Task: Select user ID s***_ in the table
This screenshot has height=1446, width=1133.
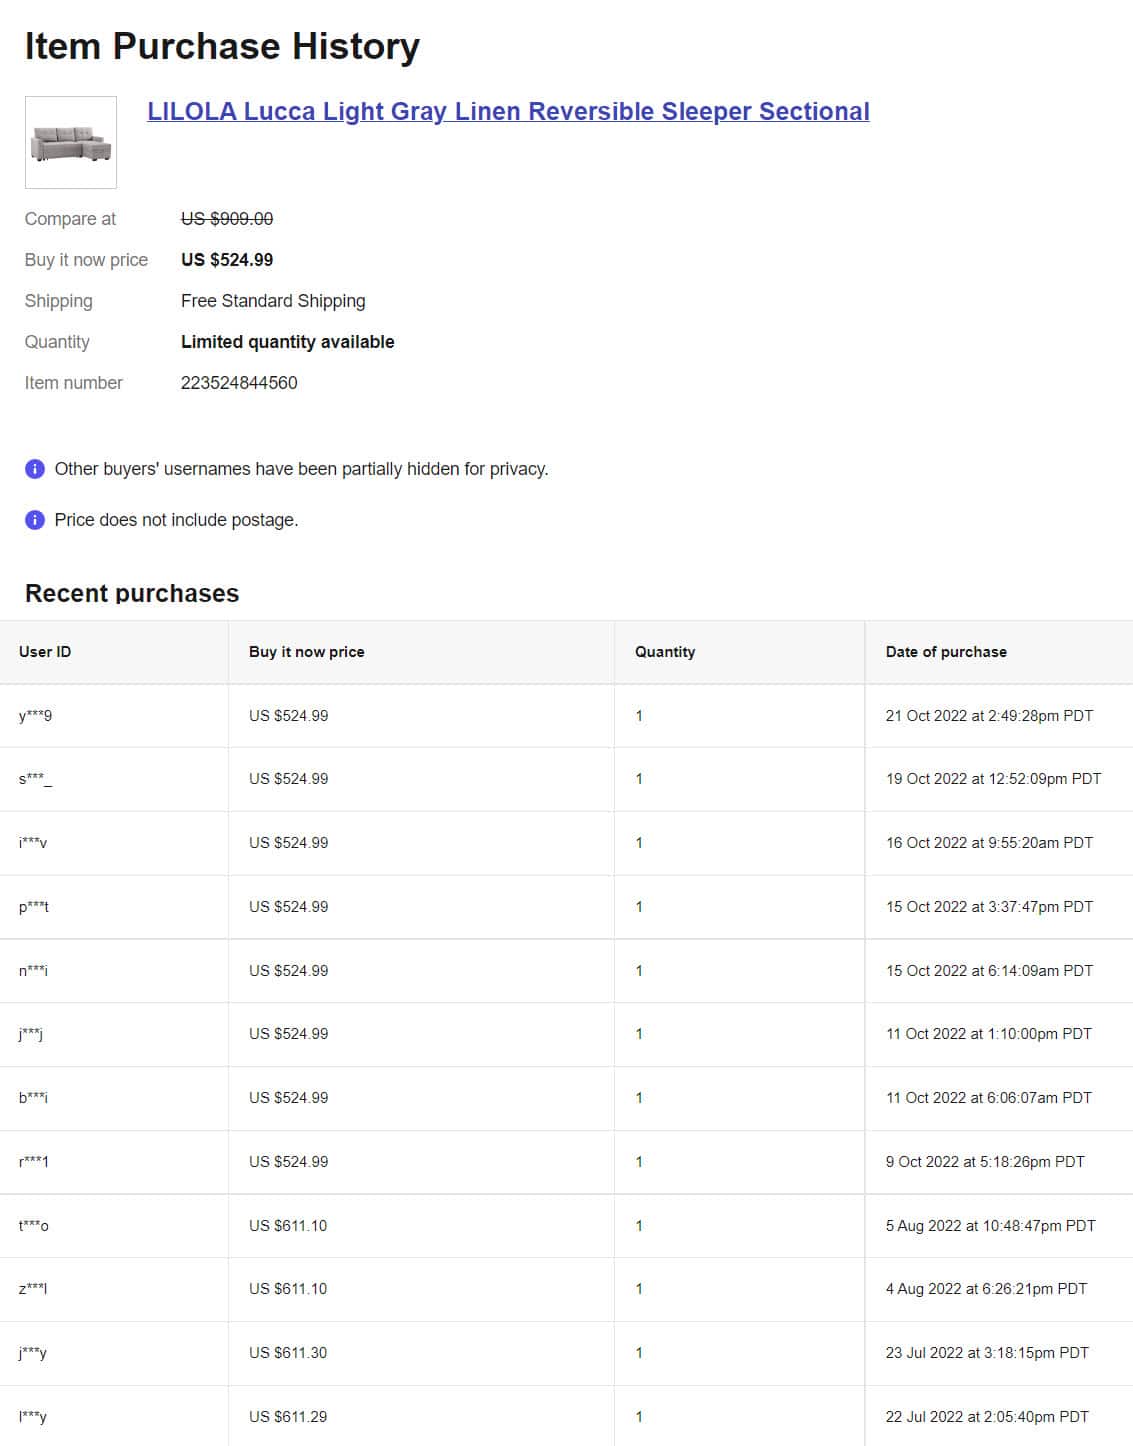Action: (x=35, y=779)
